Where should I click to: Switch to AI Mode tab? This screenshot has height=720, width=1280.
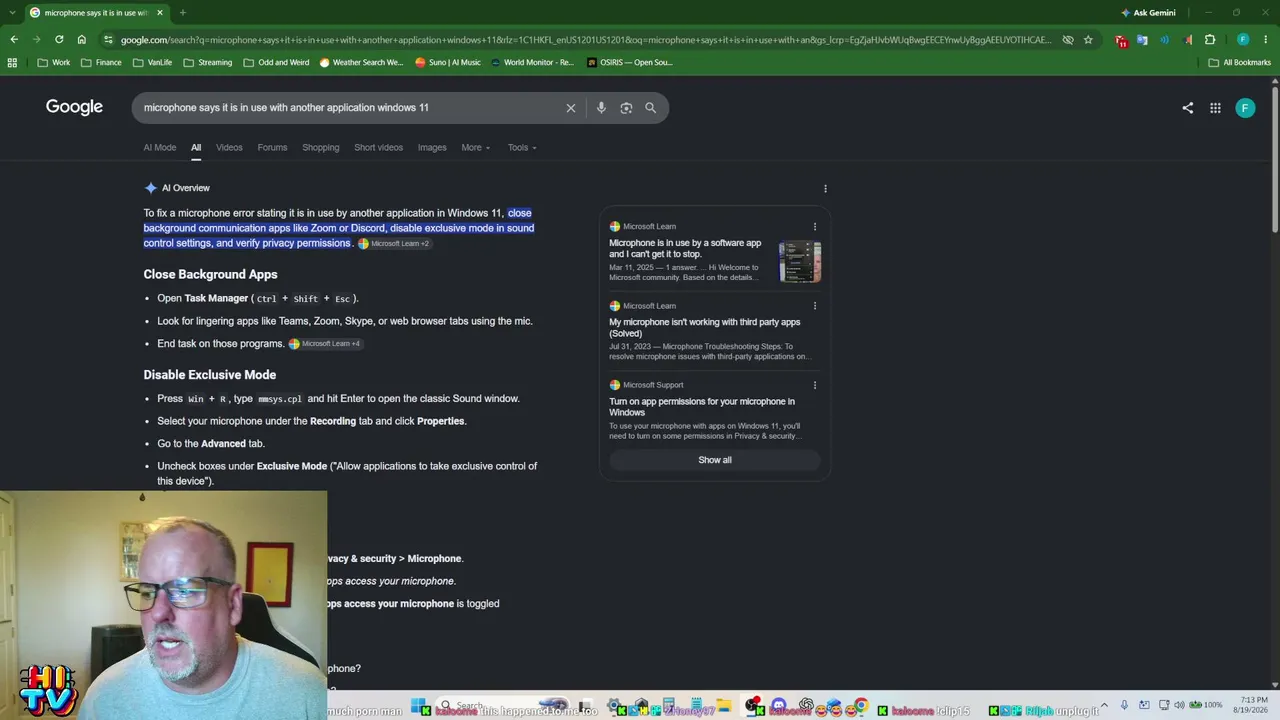click(160, 147)
